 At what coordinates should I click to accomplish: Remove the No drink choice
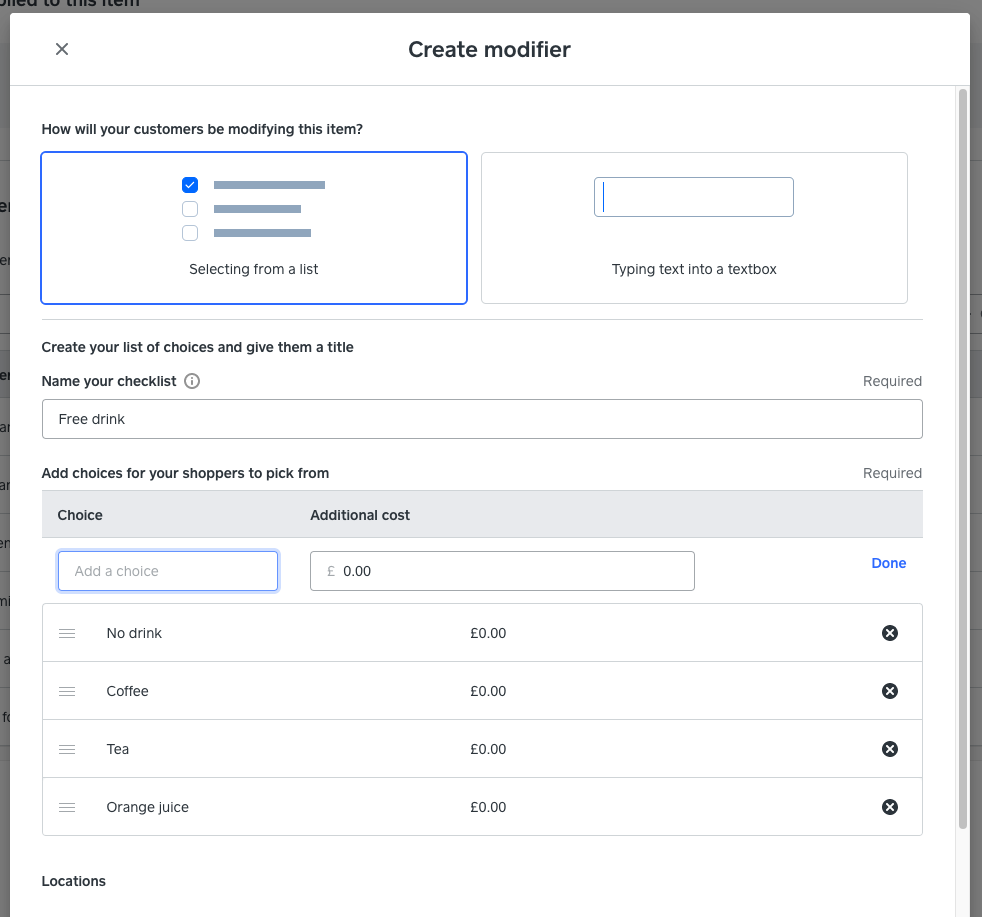pos(889,633)
